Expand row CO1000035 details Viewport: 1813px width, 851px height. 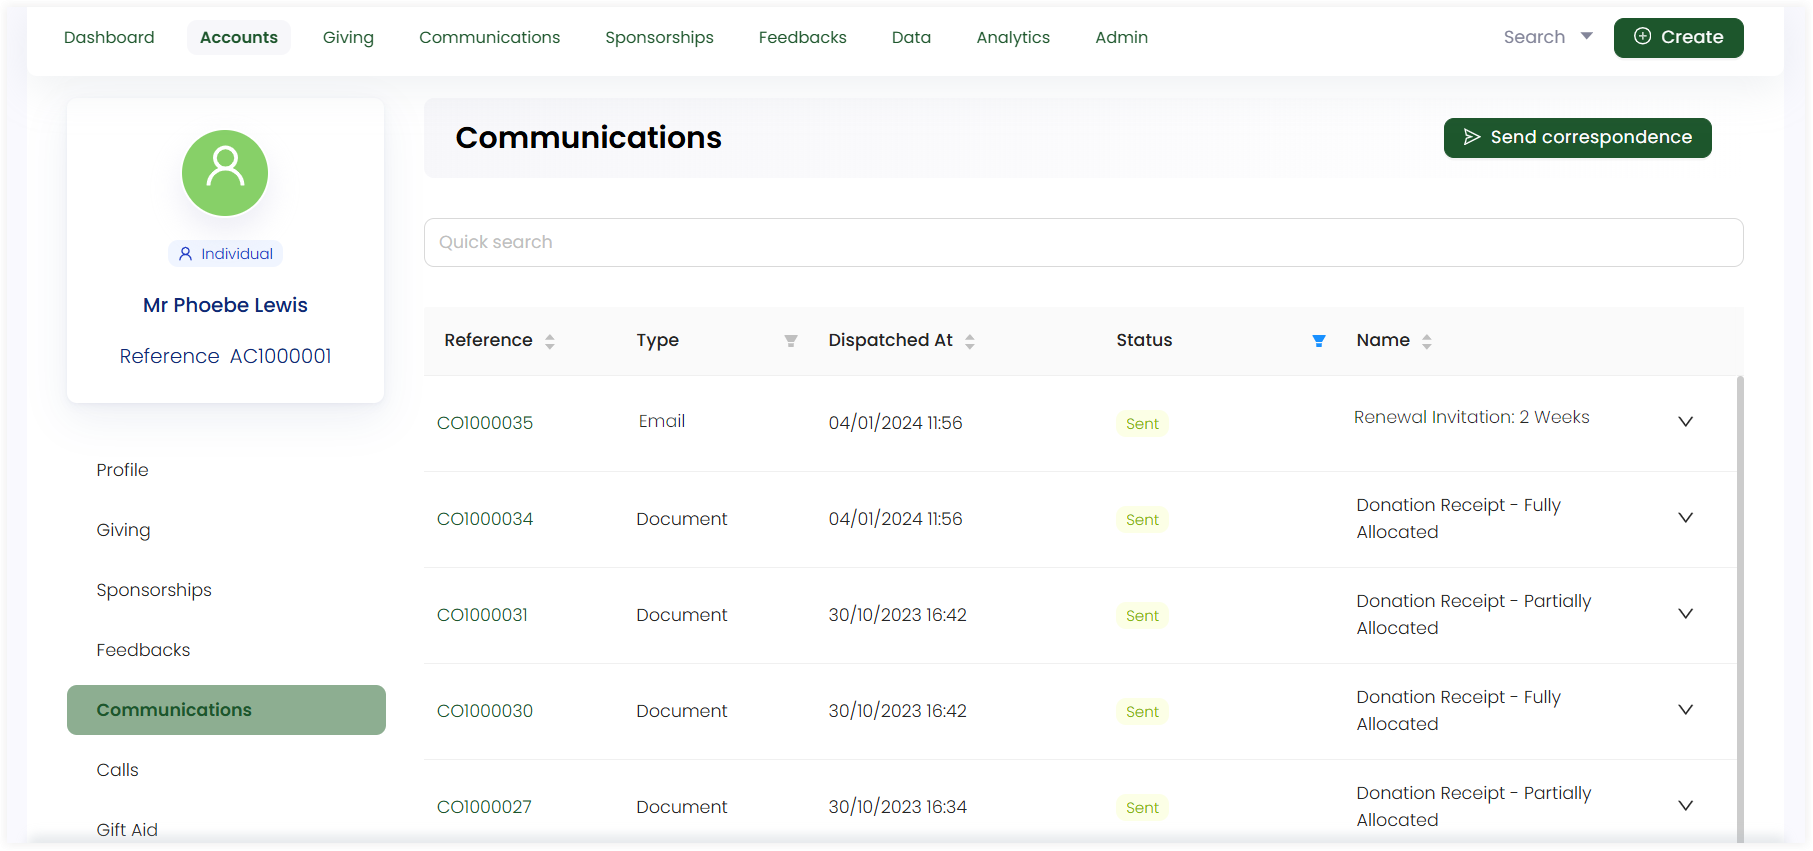point(1685,422)
